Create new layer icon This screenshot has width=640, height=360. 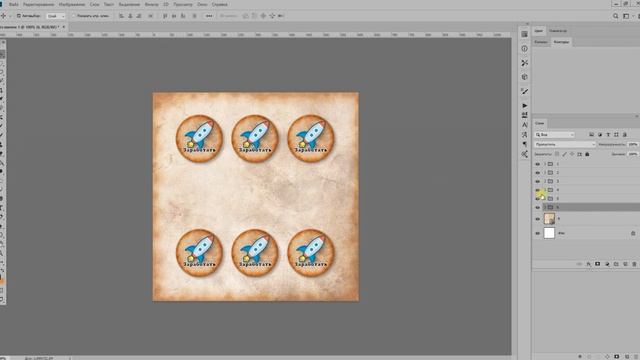click(x=625, y=264)
